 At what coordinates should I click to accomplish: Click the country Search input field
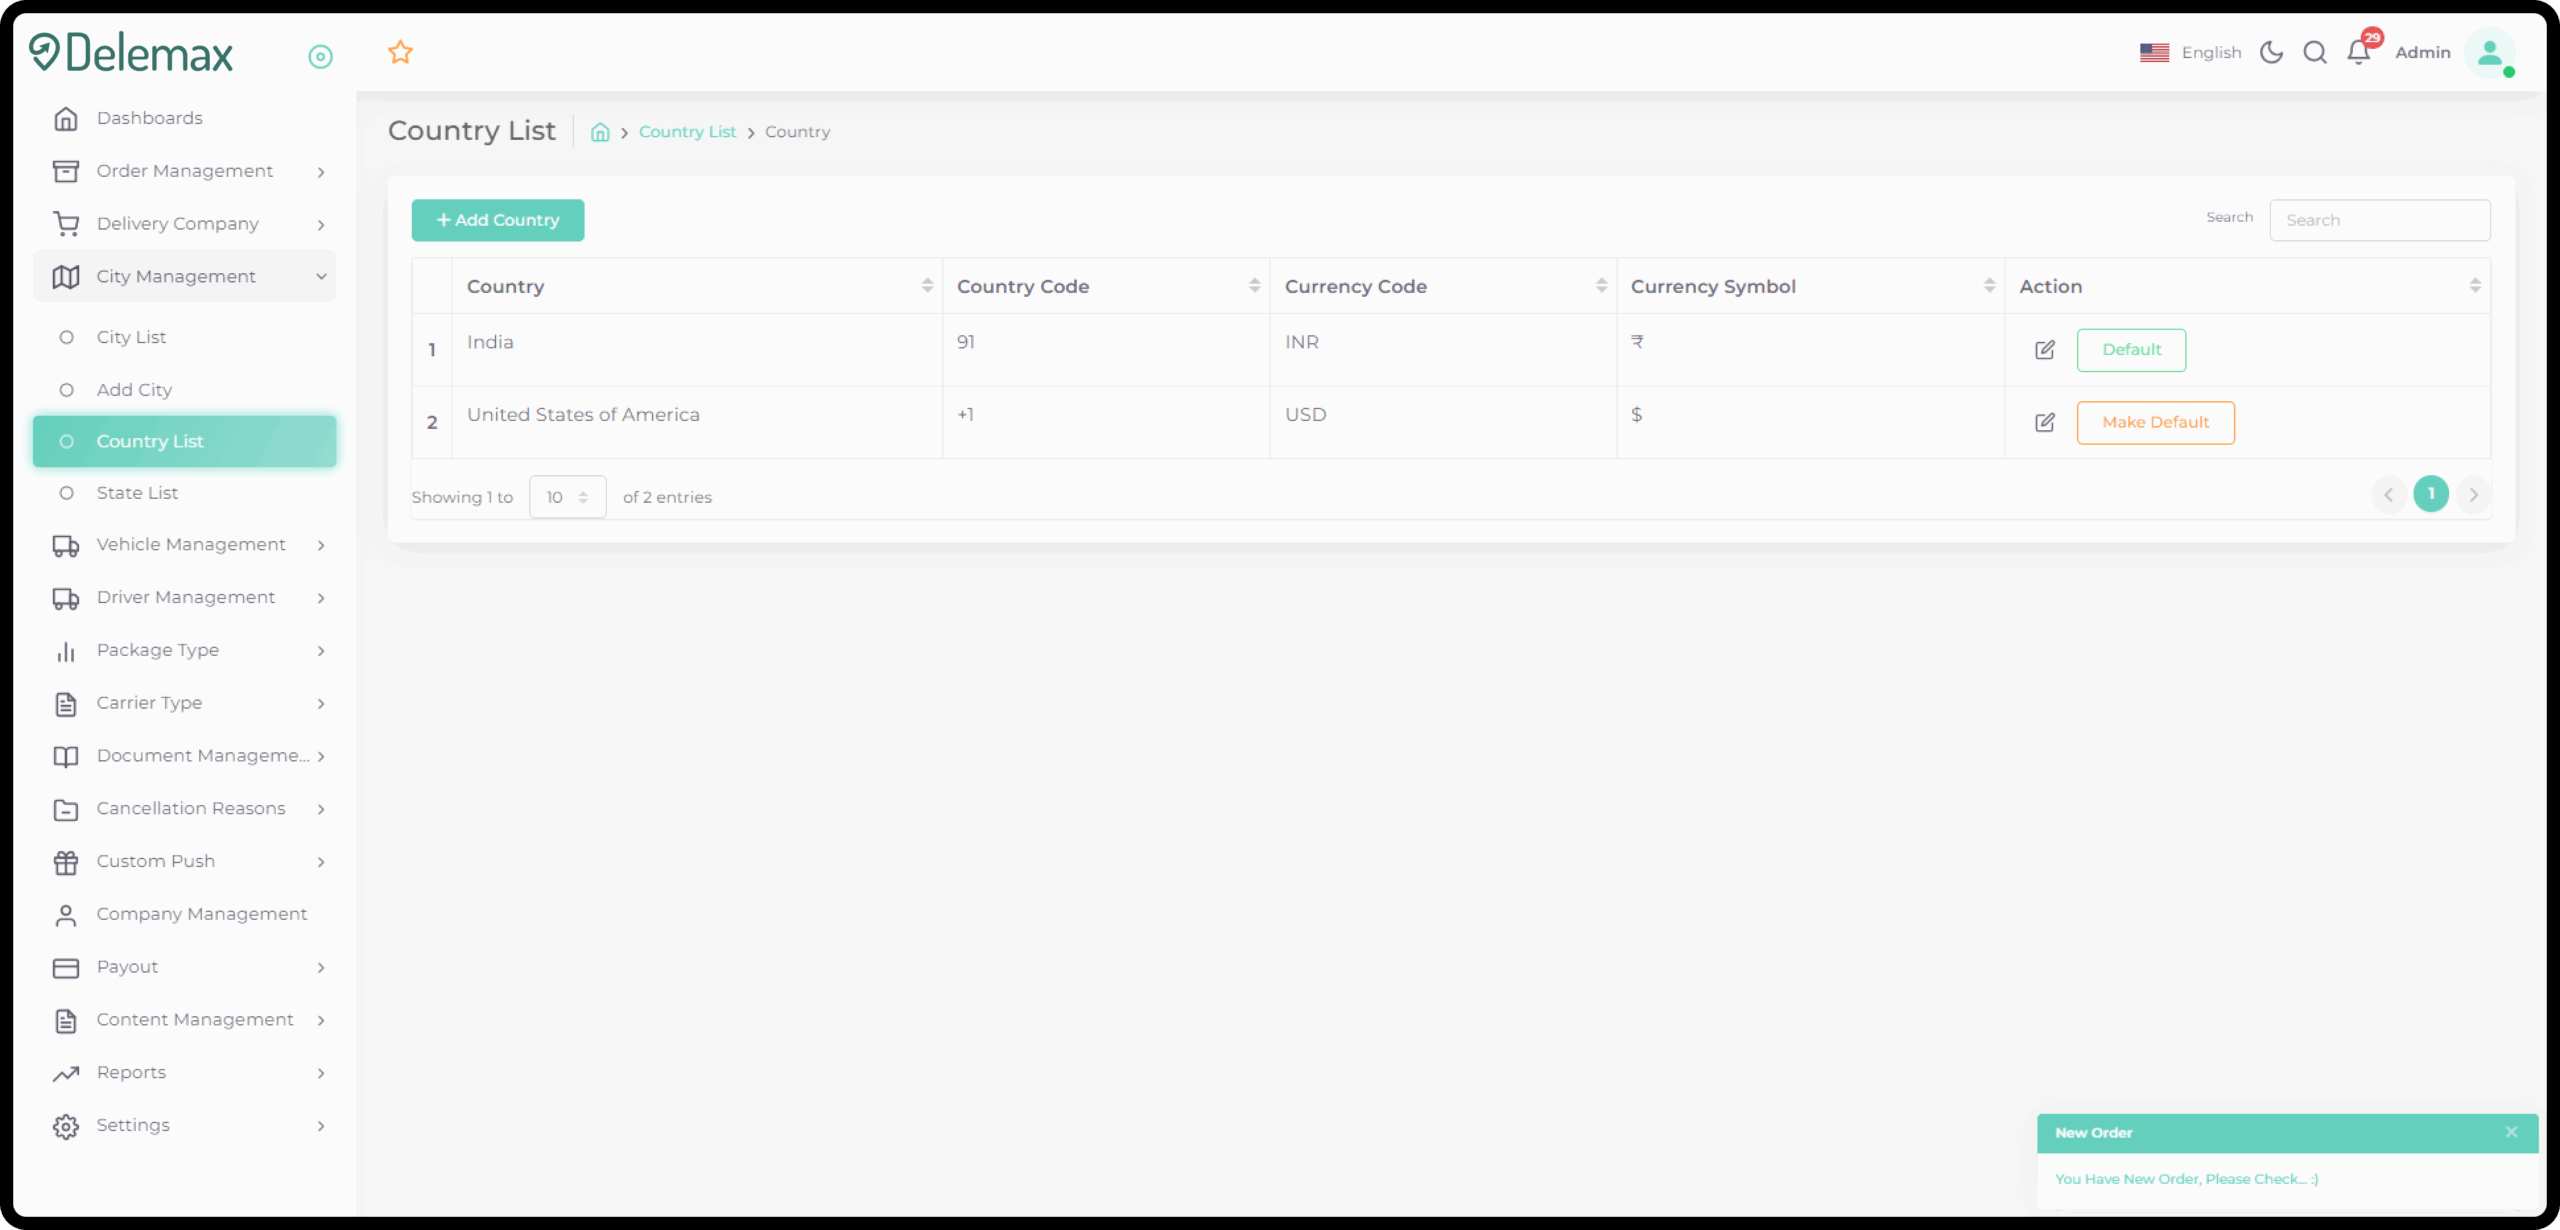click(2379, 220)
